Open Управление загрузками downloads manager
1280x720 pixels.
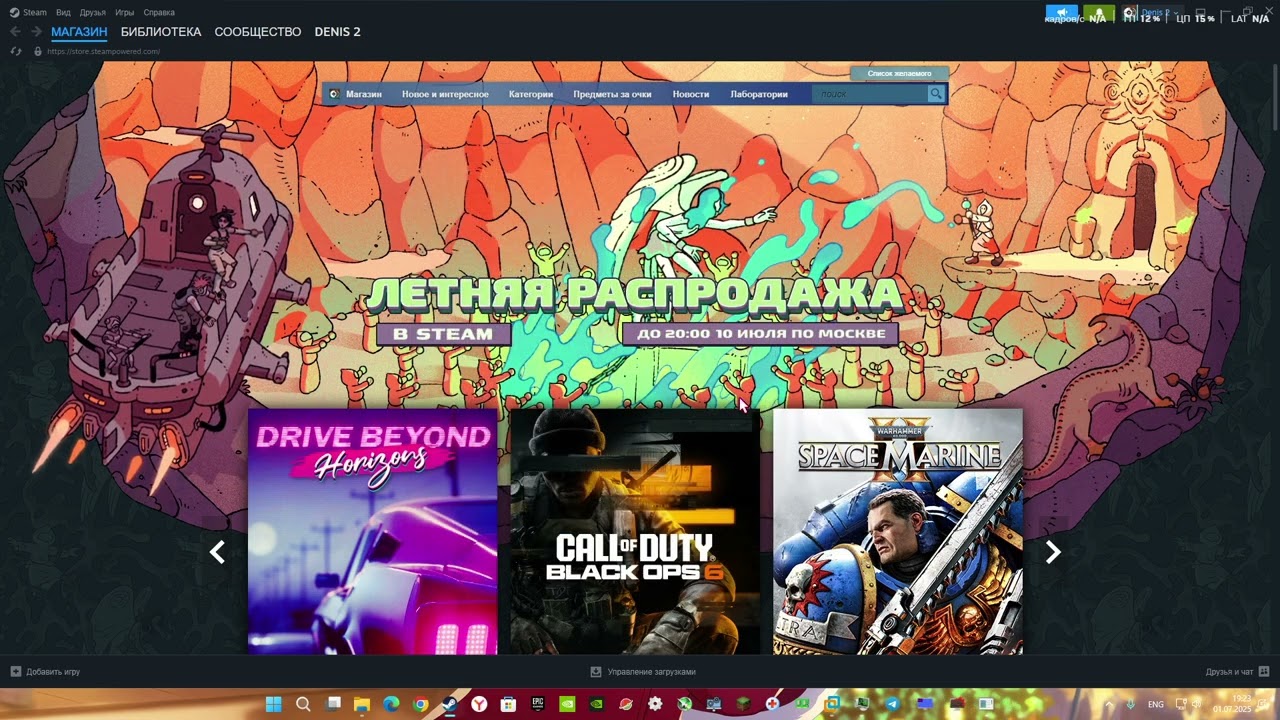[x=643, y=672]
